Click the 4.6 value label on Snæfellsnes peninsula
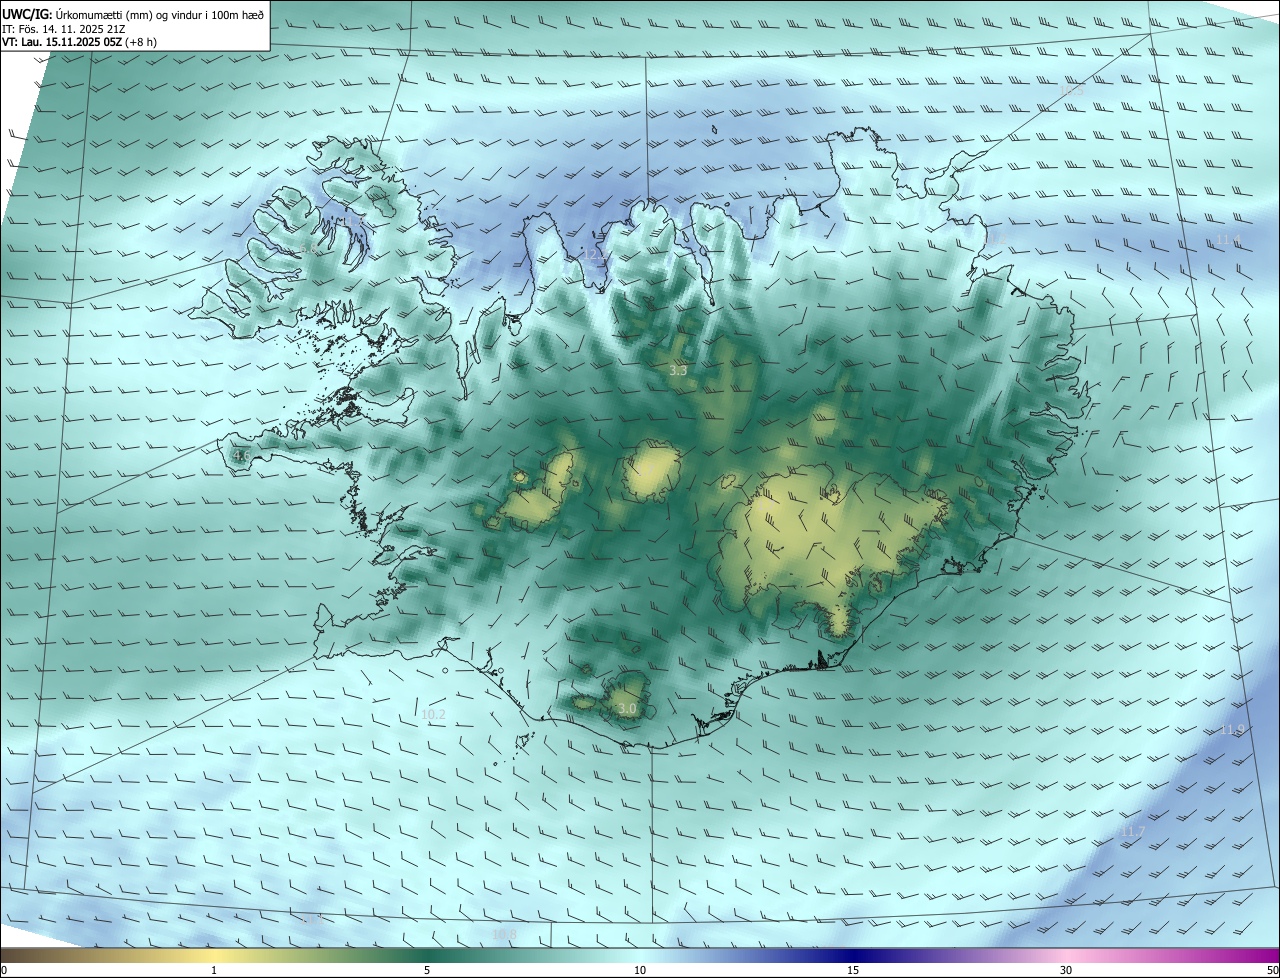The image size is (1280, 978). pos(241,456)
